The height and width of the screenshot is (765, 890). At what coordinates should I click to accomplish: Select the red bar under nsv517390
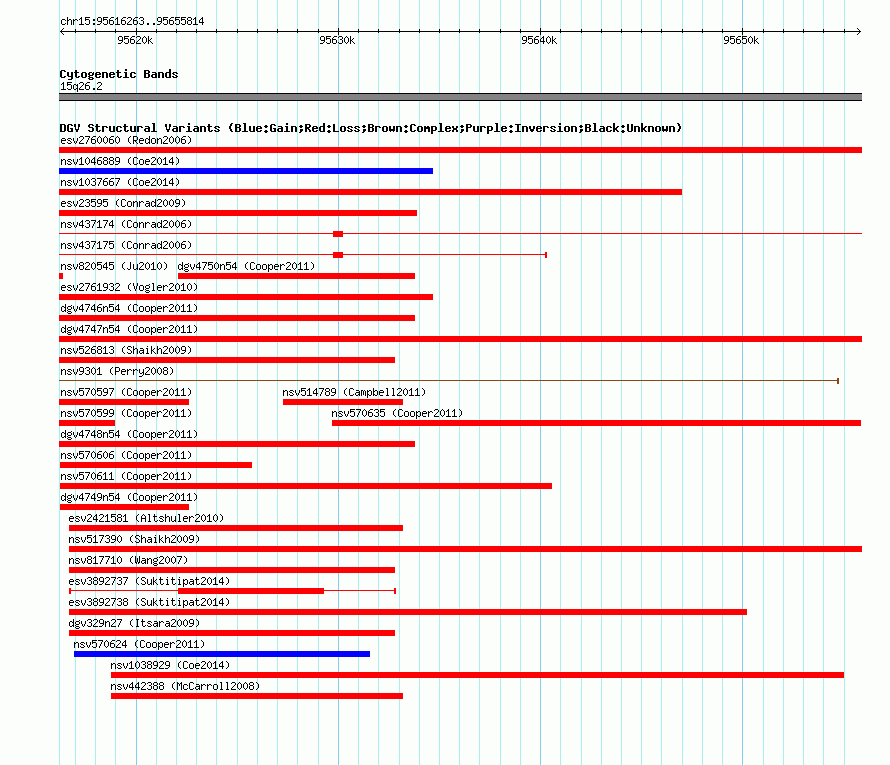(x=465, y=549)
